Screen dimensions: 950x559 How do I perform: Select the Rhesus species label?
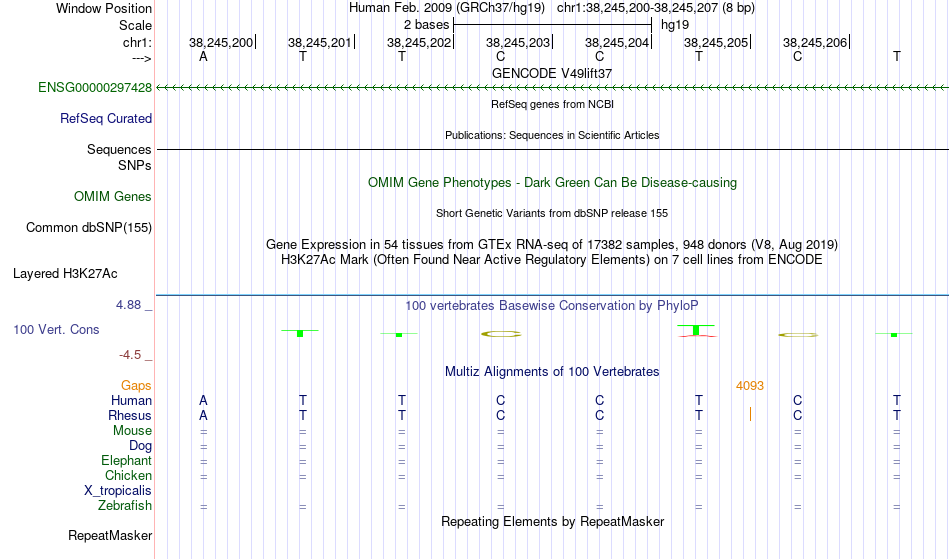pos(130,416)
